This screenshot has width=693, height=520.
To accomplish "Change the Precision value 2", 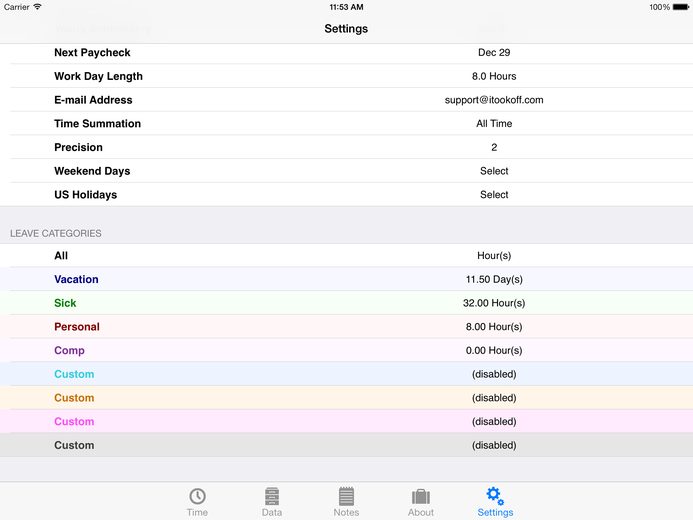I will pos(494,147).
